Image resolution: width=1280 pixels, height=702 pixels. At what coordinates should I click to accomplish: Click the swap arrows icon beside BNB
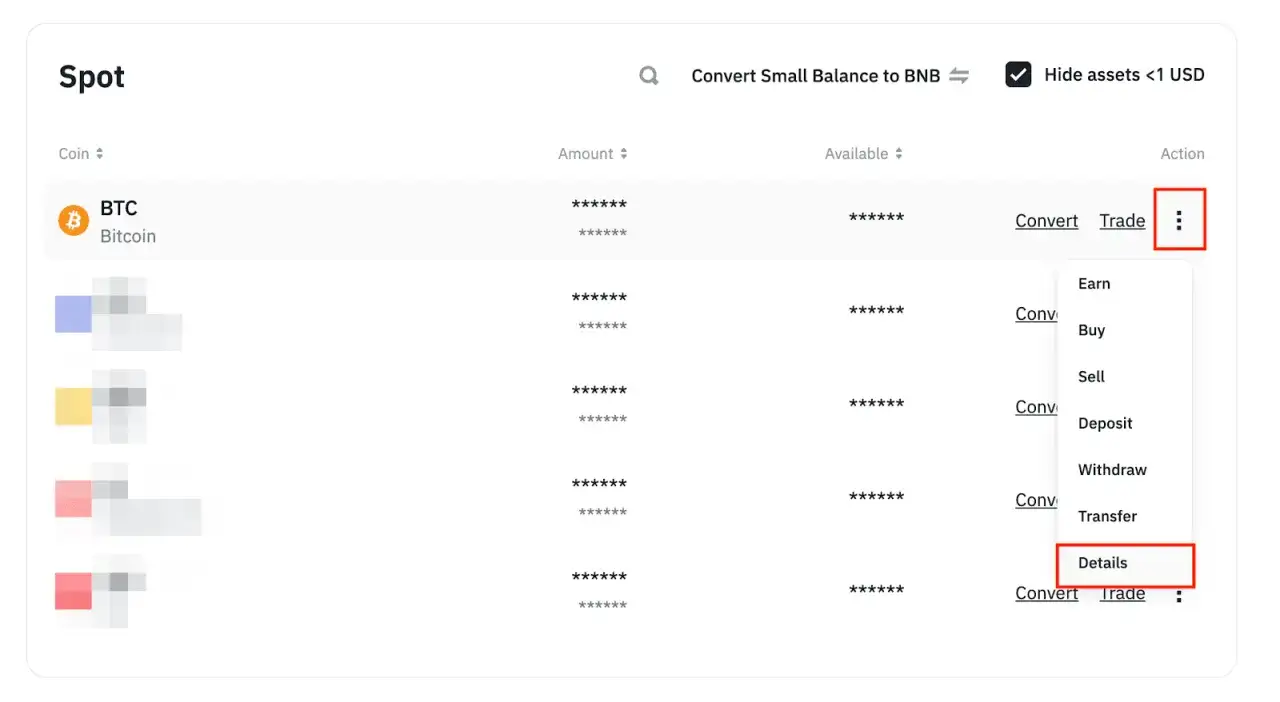tap(959, 76)
